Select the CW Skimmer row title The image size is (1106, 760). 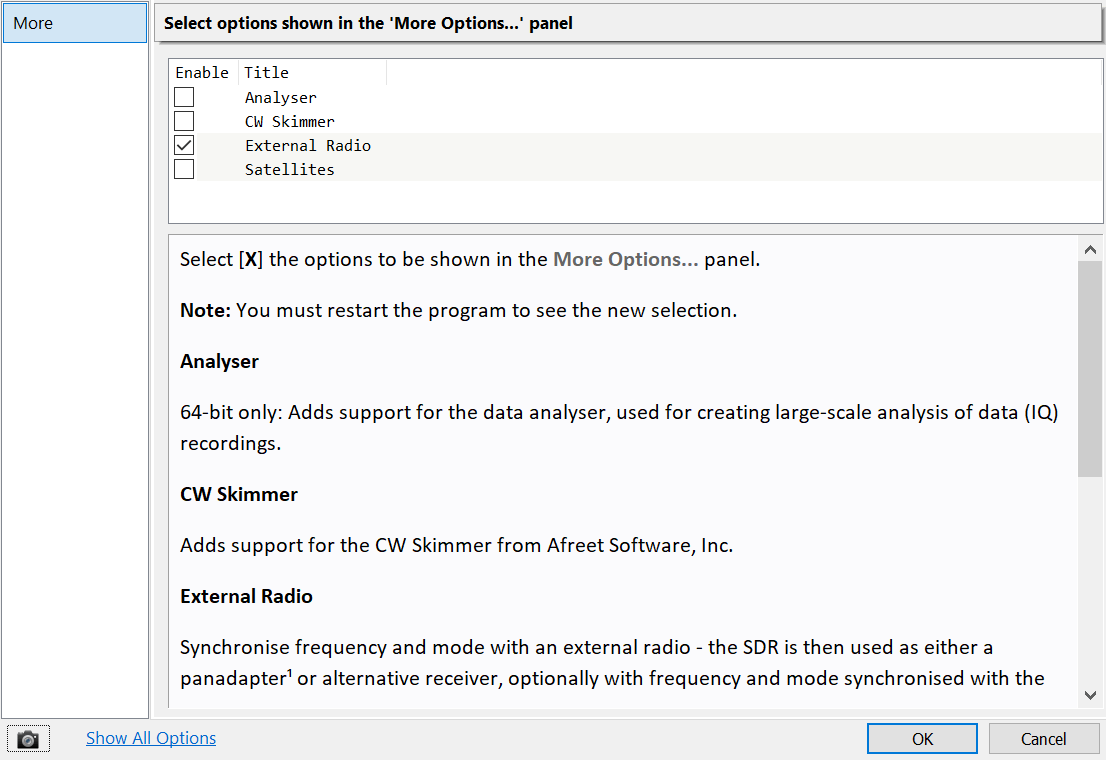point(289,121)
